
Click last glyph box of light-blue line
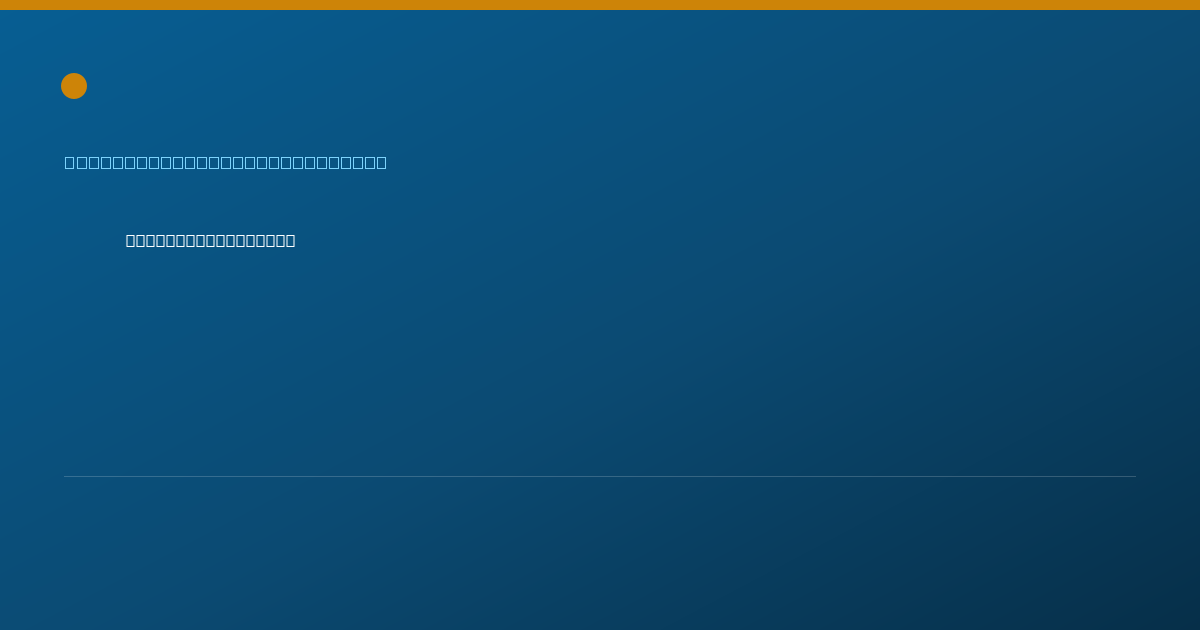tap(381, 162)
